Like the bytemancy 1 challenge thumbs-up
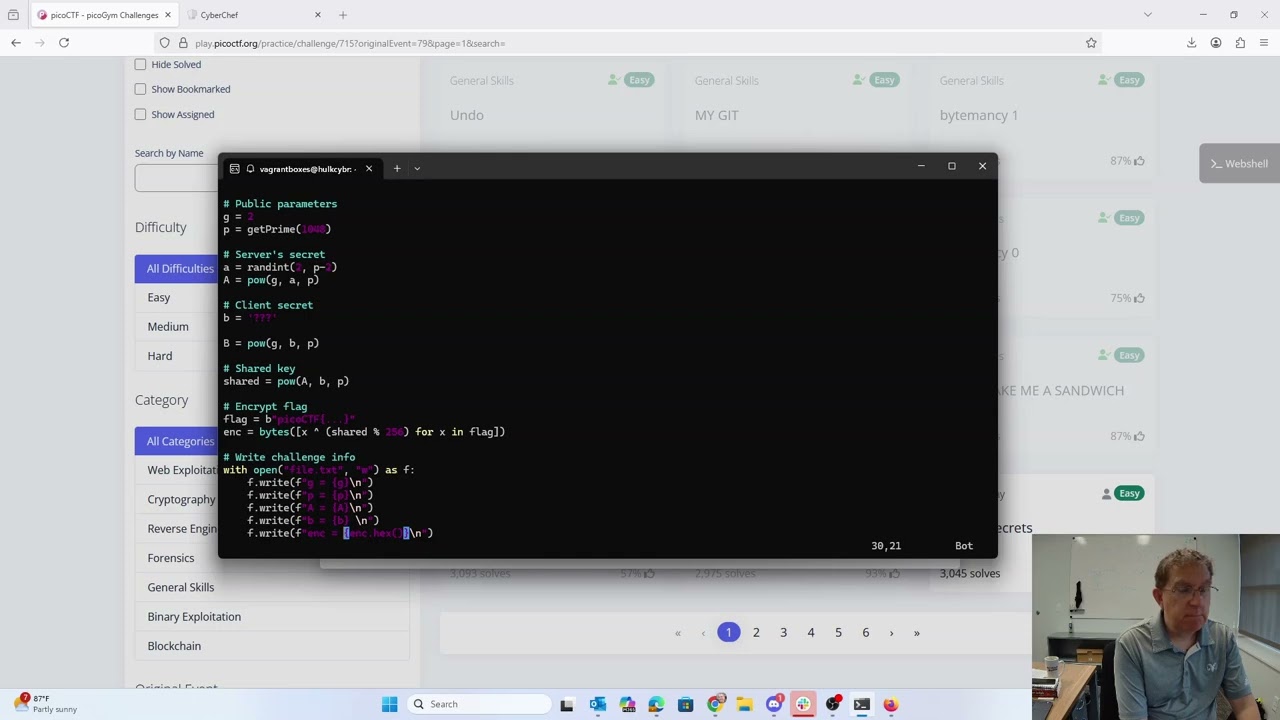The image size is (1280, 720). click(x=1138, y=160)
